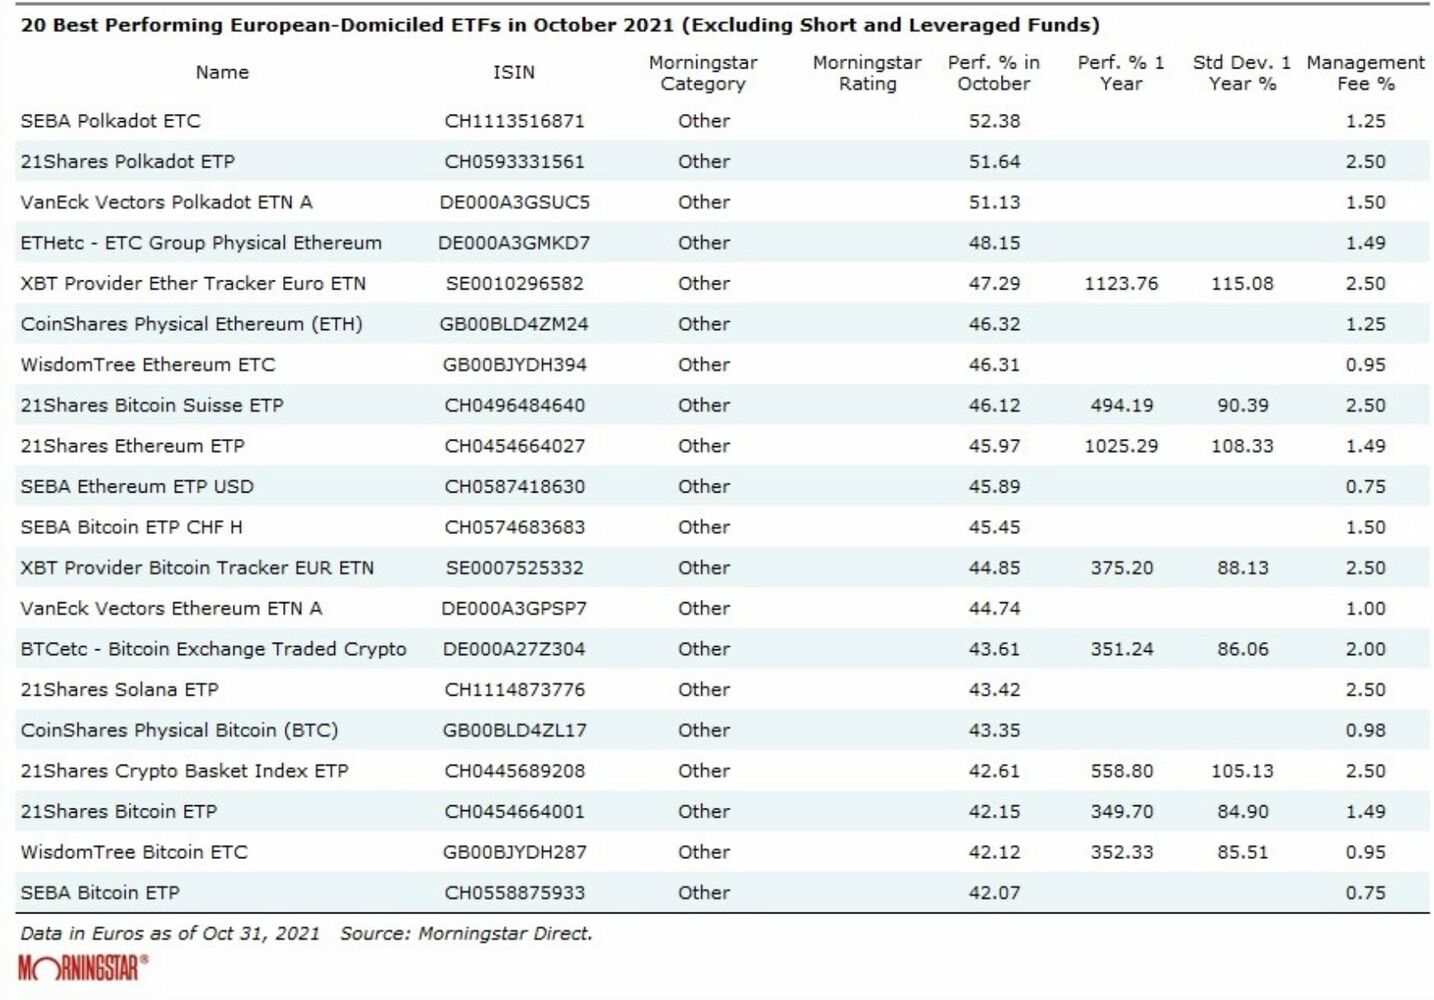Click the standard deviation value 90.39
Screen dimensions: 1434x1000
[x=1242, y=405]
